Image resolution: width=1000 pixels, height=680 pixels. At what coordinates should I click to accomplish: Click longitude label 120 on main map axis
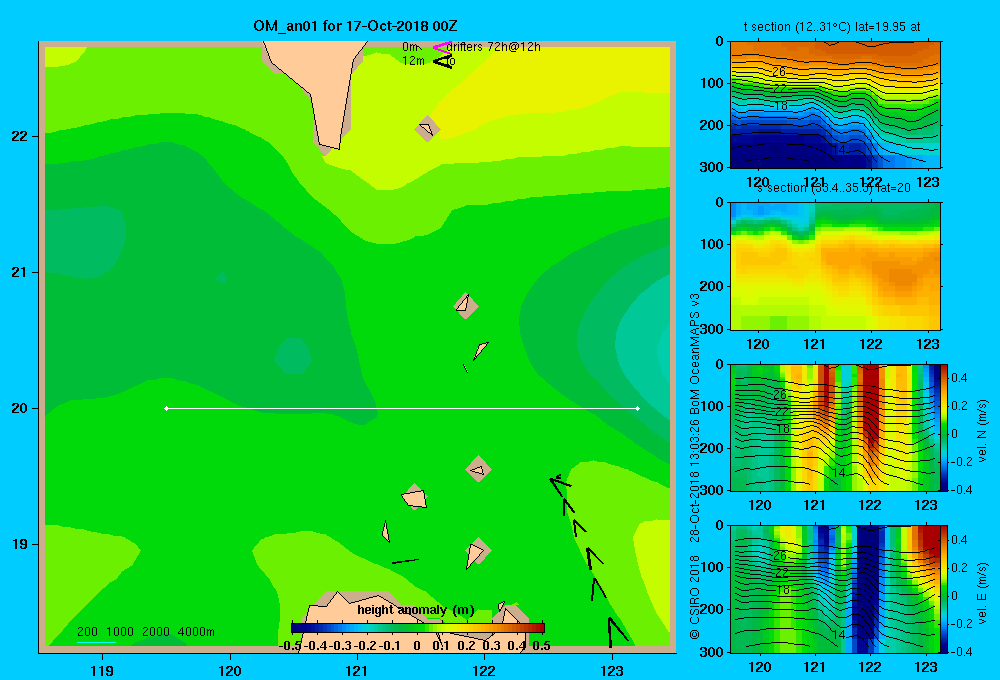(x=230, y=670)
